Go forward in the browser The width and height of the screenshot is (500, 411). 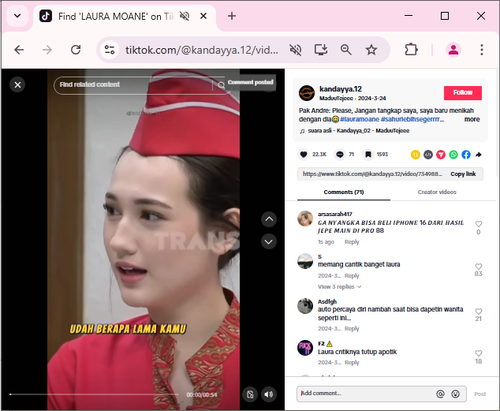pyautogui.click(x=47, y=50)
